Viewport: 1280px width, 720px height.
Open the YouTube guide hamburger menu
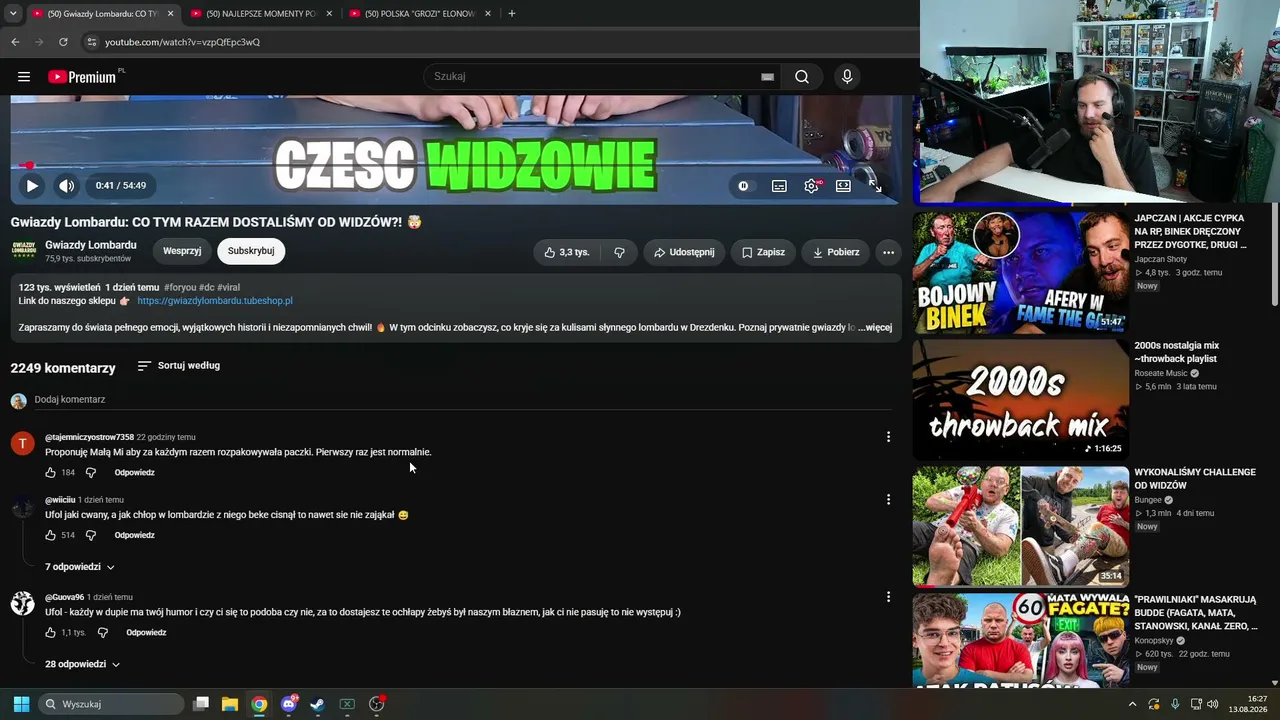click(x=24, y=77)
